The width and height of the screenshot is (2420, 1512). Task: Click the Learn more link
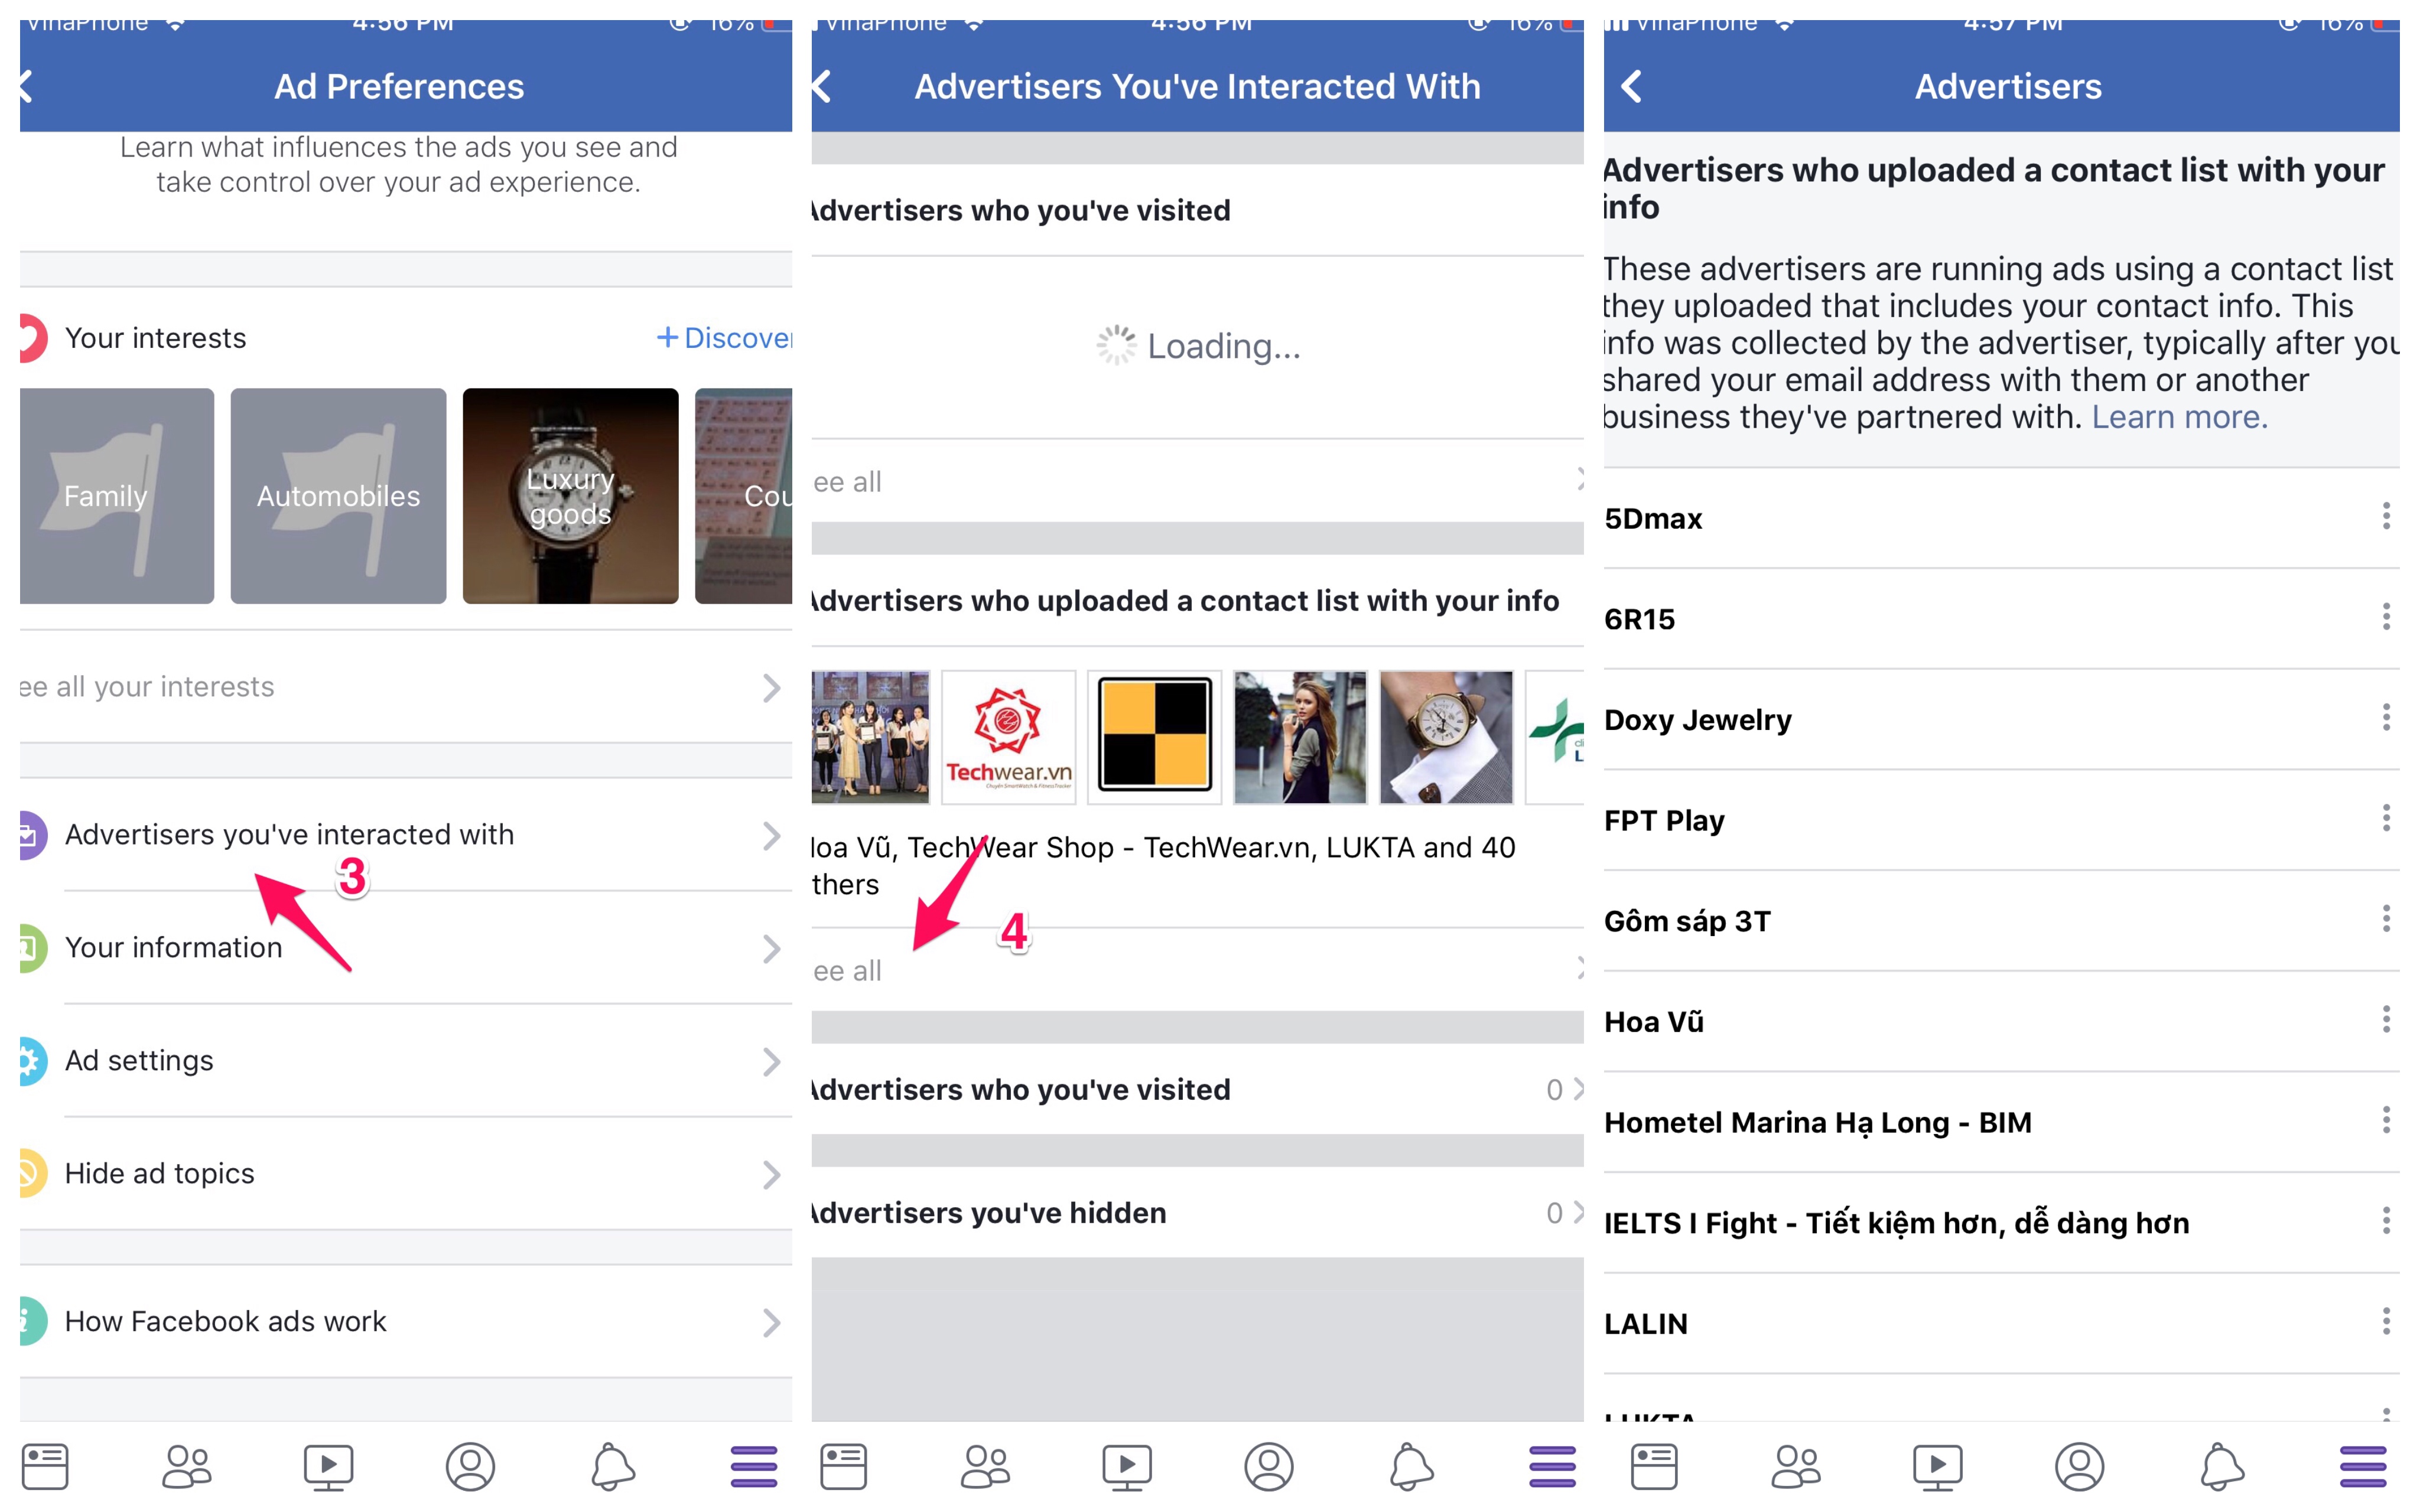pos(2179,417)
